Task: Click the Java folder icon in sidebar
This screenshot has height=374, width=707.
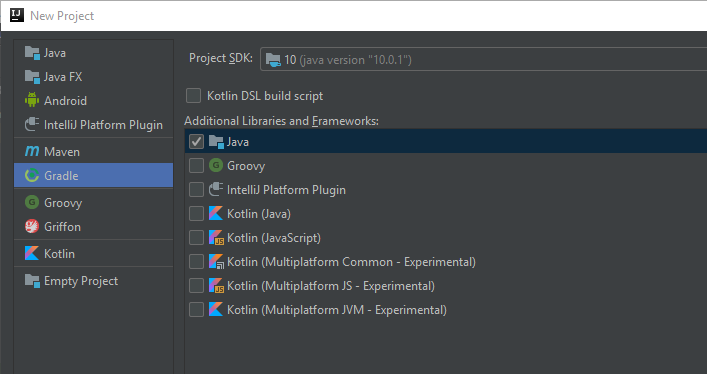Action: pos(32,53)
